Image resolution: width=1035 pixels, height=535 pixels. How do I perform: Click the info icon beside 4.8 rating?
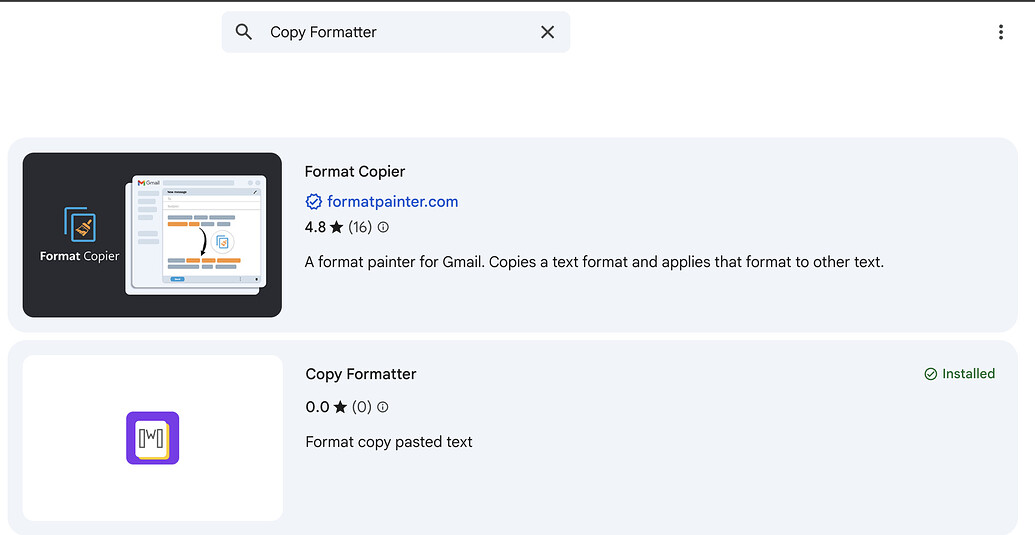click(x=383, y=227)
